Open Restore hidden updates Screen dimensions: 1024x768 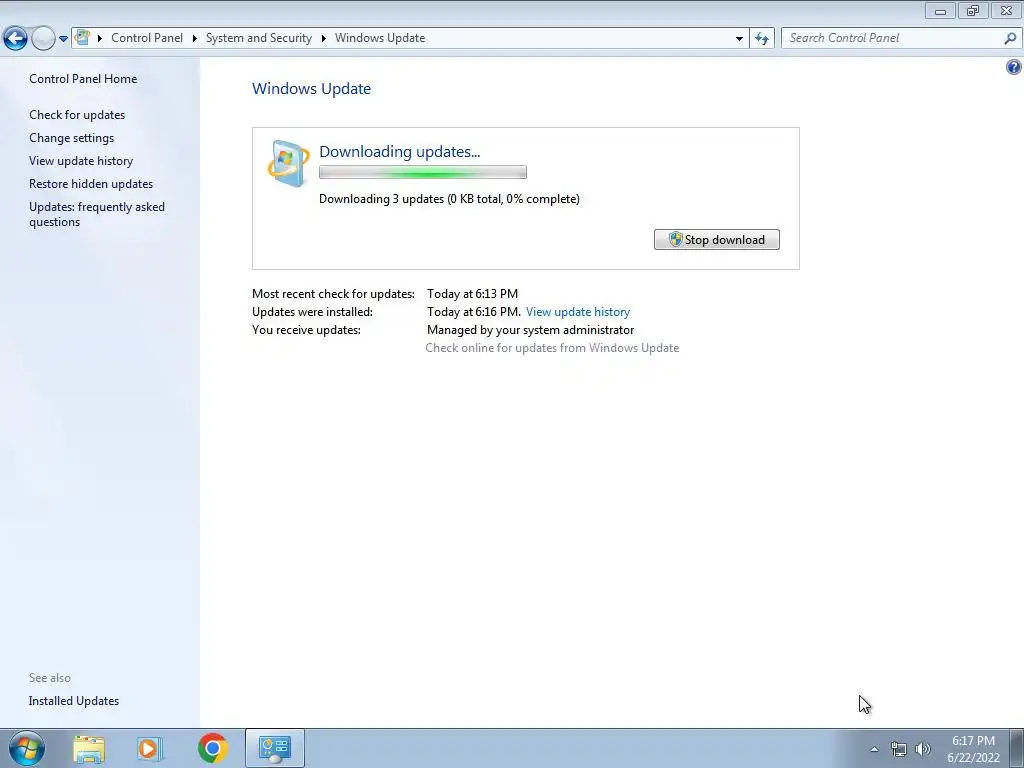(x=91, y=184)
